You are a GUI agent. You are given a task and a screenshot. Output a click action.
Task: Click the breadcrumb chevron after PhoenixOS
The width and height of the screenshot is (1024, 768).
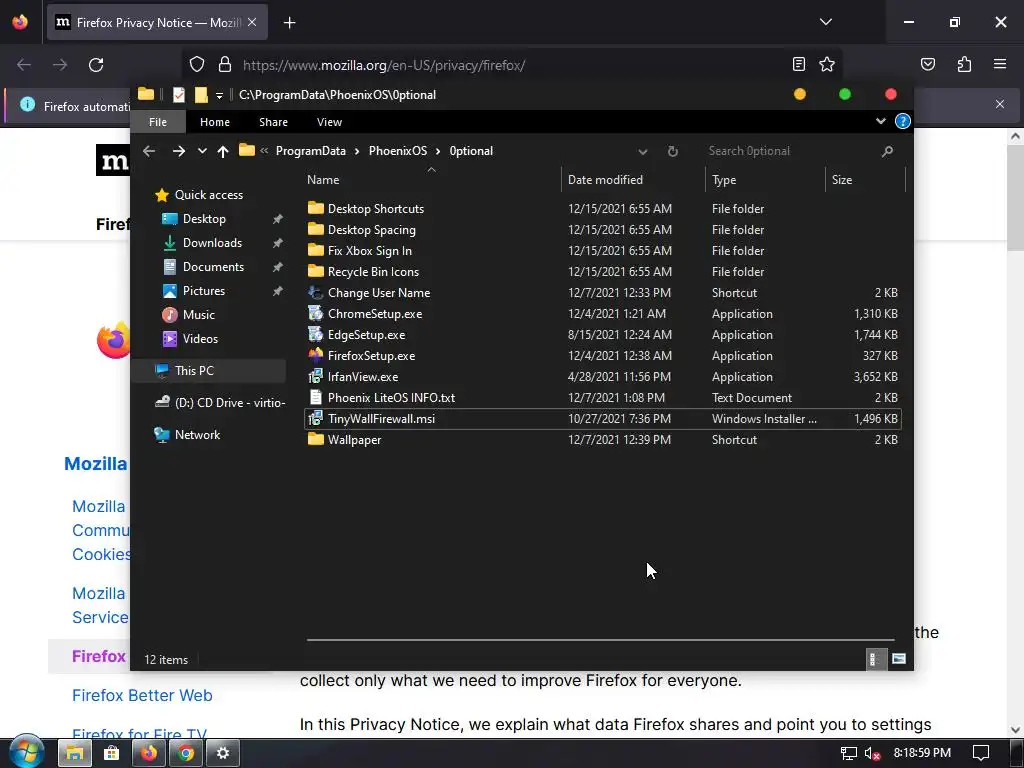pyautogui.click(x=438, y=152)
